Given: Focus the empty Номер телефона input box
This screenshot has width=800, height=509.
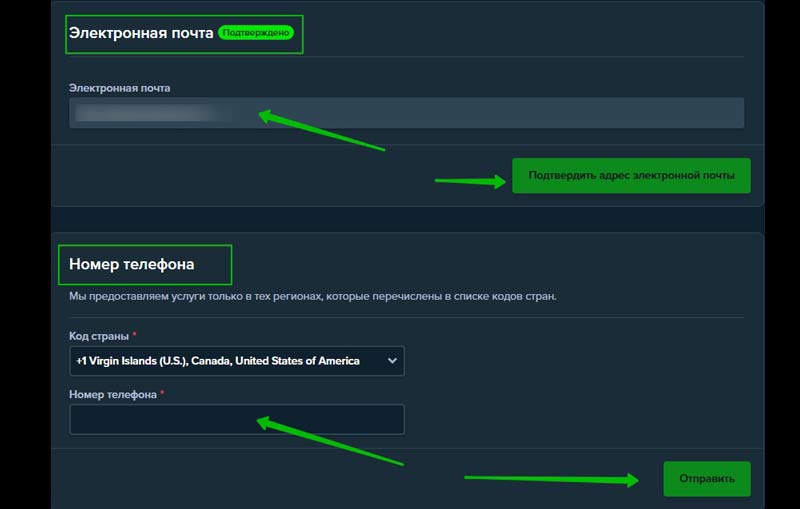Looking at the screenshot, I should (236, 419).
